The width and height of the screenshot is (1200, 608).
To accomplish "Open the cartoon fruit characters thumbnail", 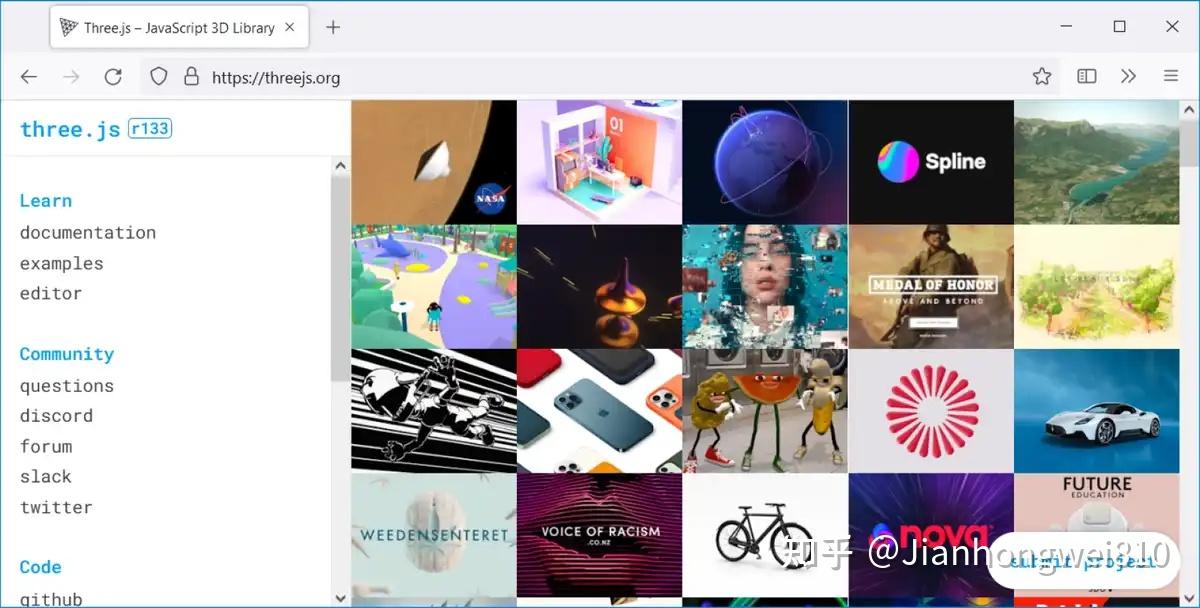I will point(765,411).
